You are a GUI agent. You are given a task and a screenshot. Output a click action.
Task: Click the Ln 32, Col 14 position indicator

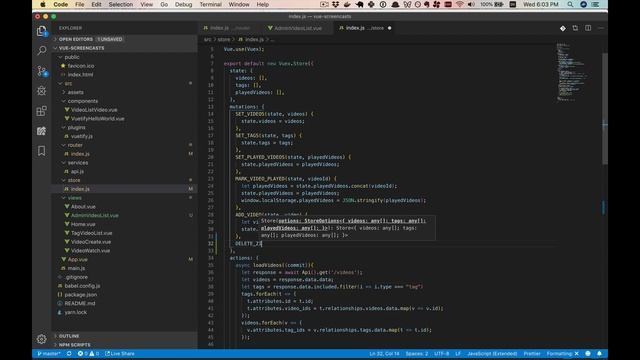(384, 353)
